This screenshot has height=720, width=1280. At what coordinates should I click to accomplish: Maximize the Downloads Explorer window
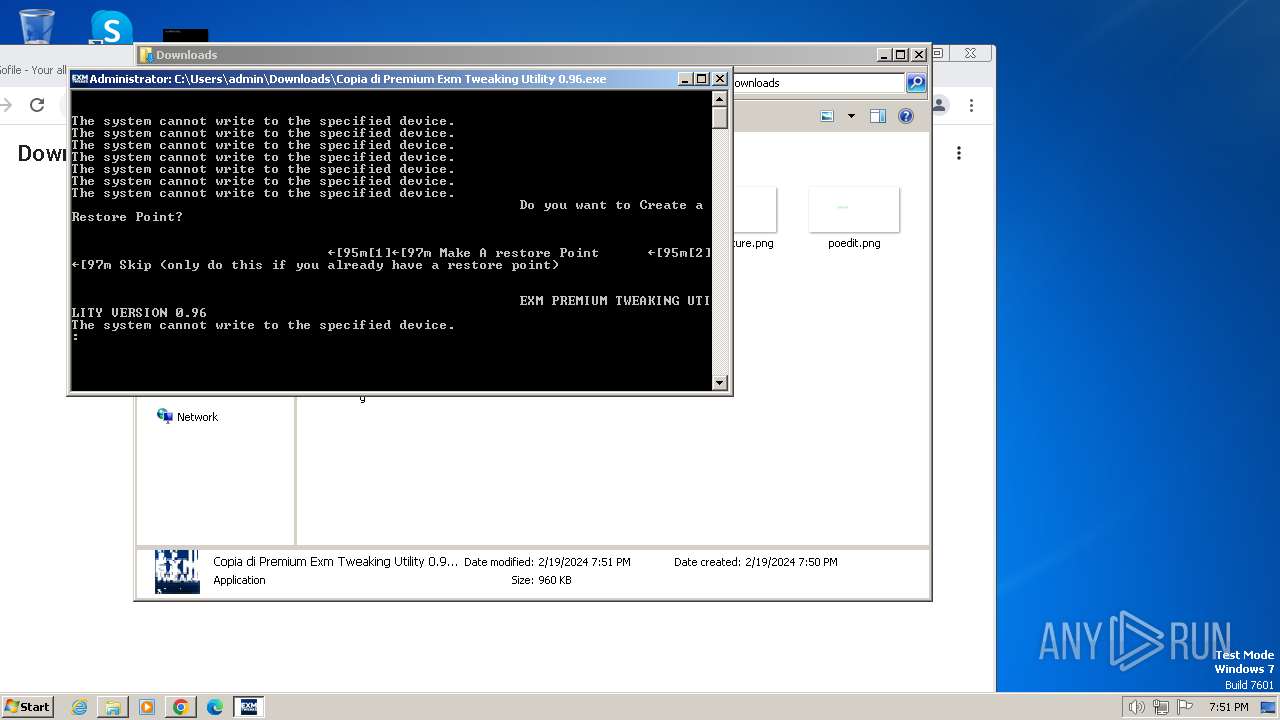[901, 55]
